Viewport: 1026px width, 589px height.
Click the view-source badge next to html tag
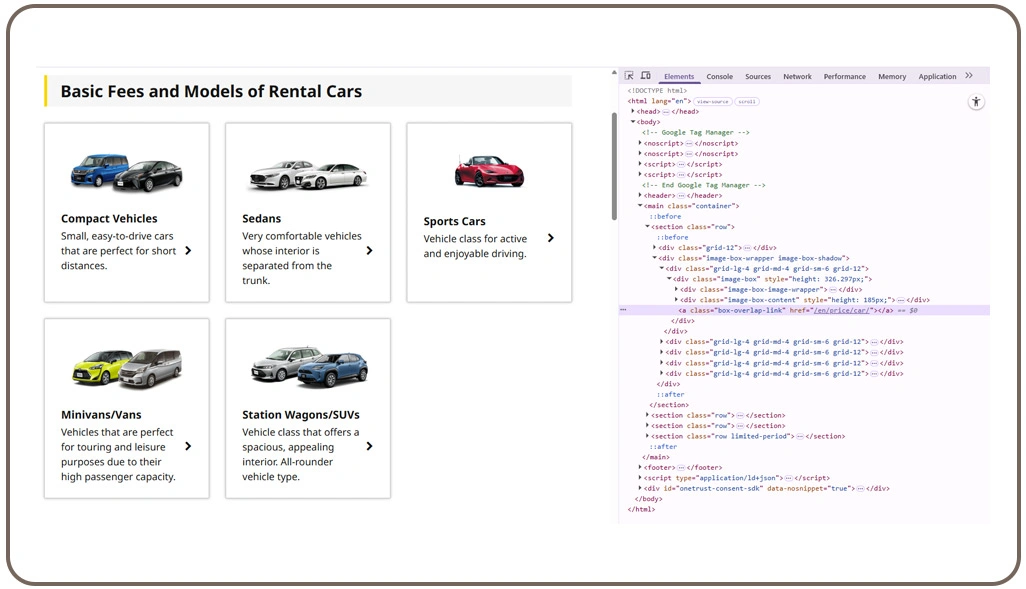tap(713, 101)
